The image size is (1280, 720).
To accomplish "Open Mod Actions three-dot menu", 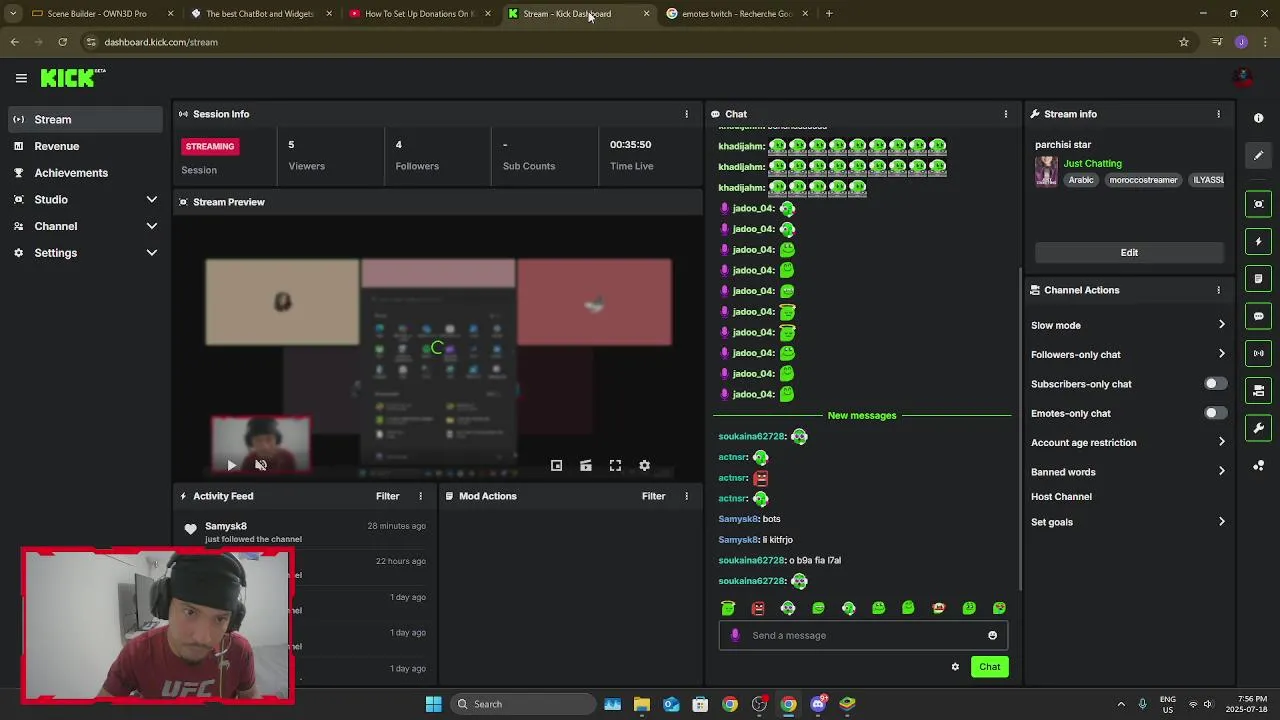I will click(x=686, y=496).
